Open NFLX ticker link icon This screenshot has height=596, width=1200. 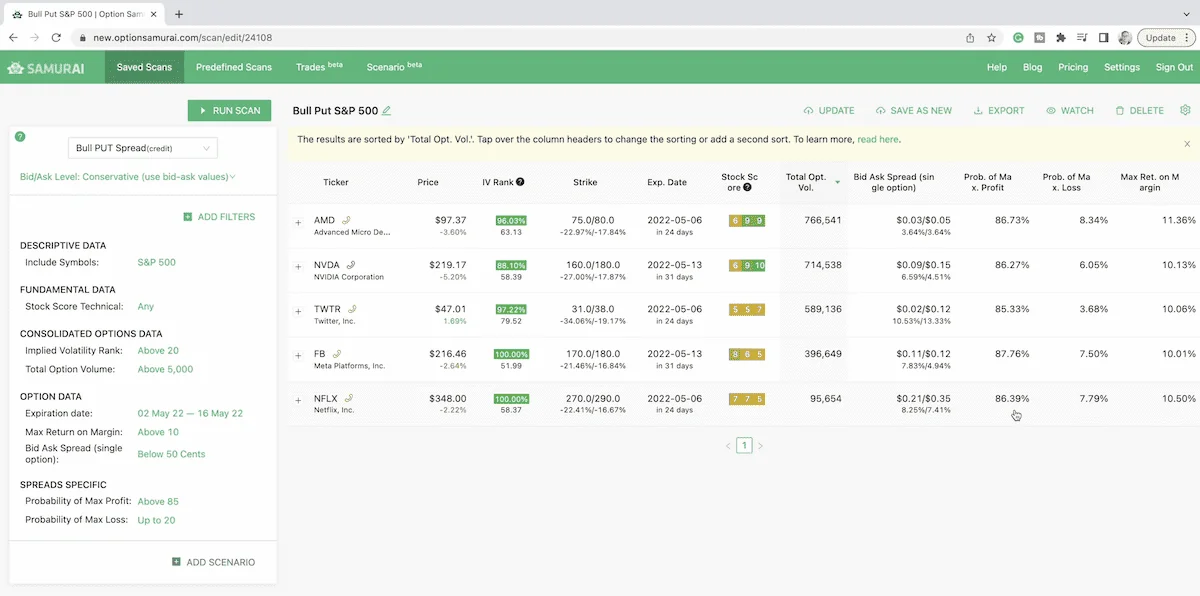coord(348,398)
